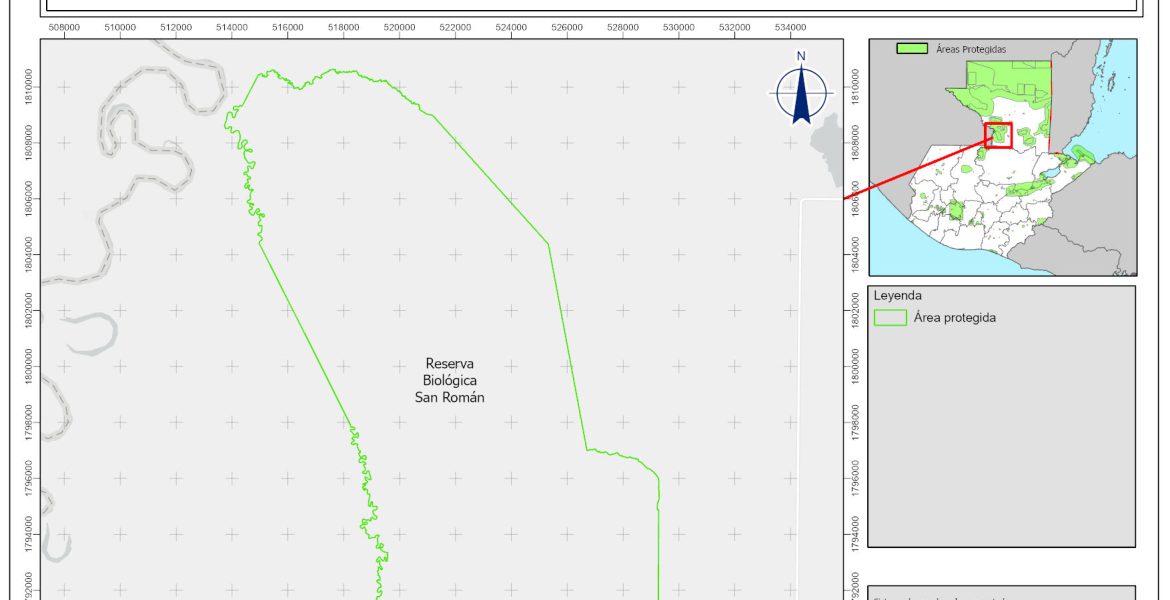Select the red locator rectangle in inset map
This screenshot has width=1170, height=600.
pyautogui.click(x=998, y=135)
